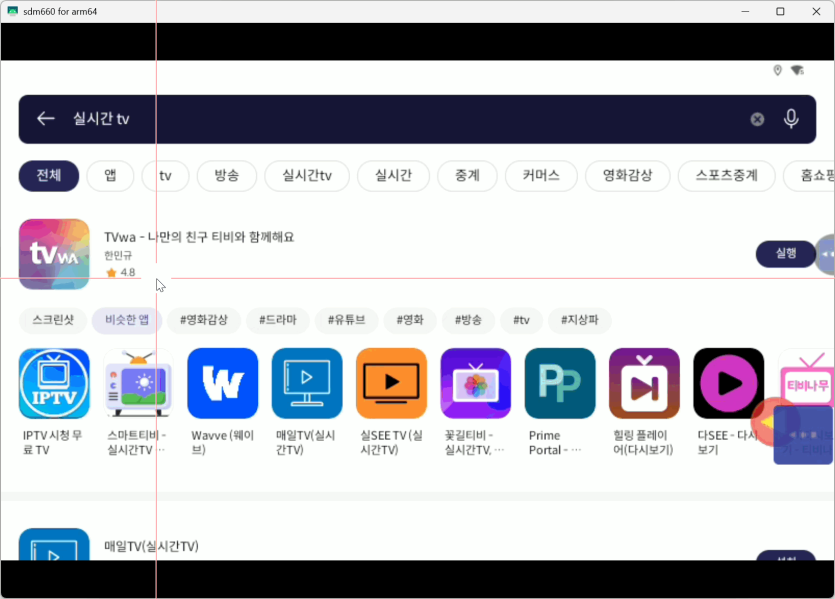835x599 pixels.
Task: Click the location pin status icon
Action: click(x=777, y=70)
